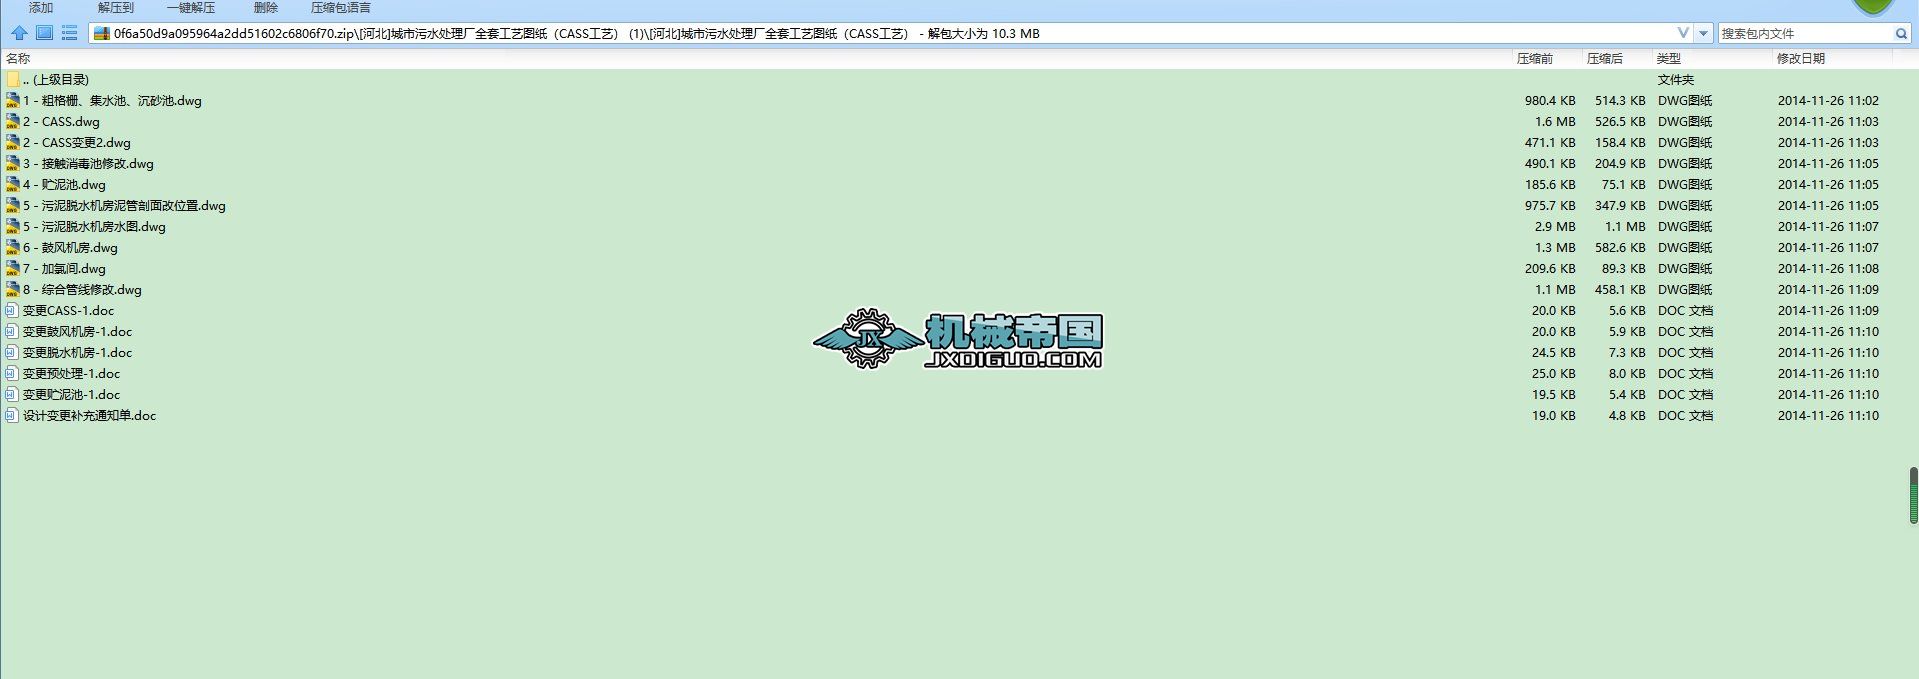Click DWG icon of 8 - 综合管线修改.dwg
This screenshot has width=1919, height=679.
[x=12, y=289]
